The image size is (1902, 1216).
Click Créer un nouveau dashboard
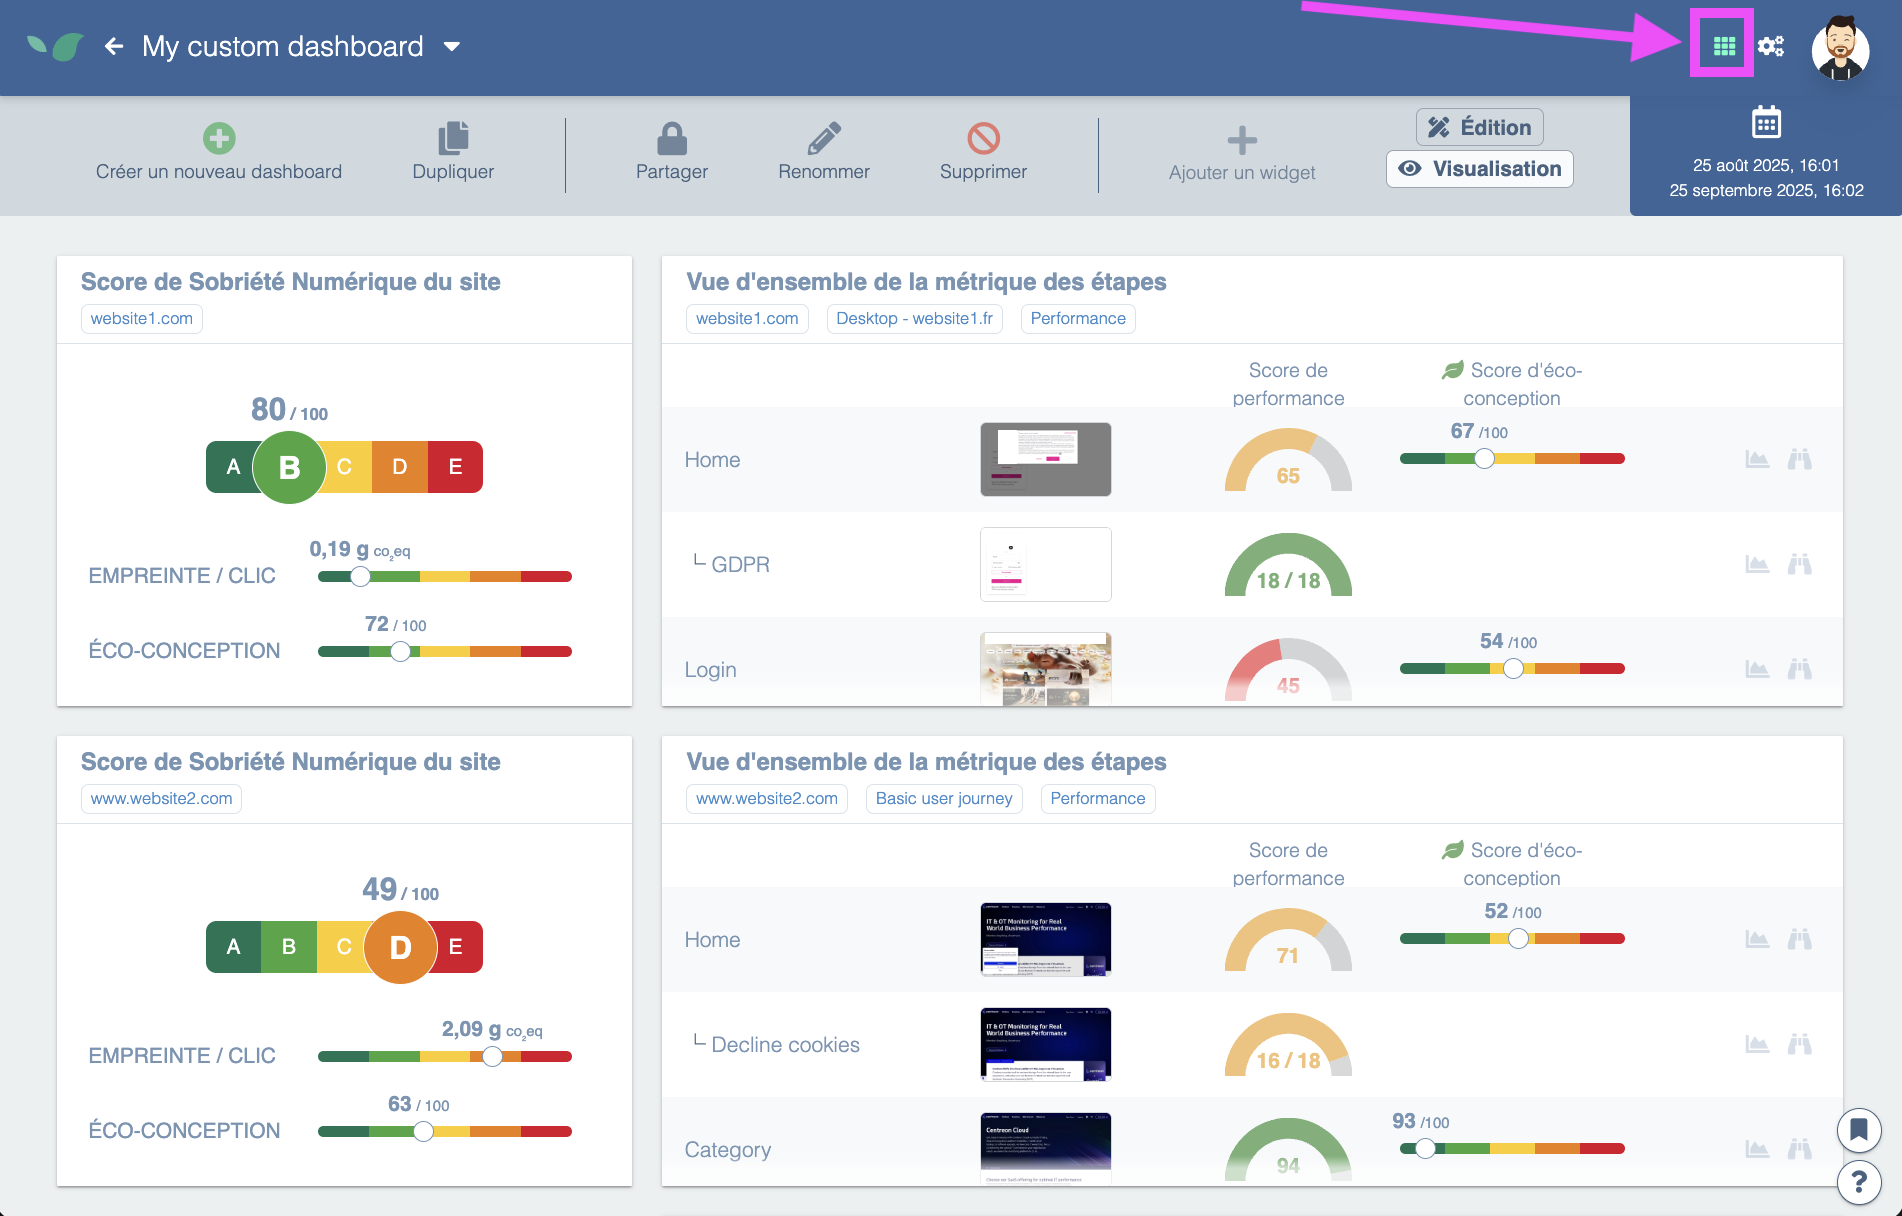[219, 152]
